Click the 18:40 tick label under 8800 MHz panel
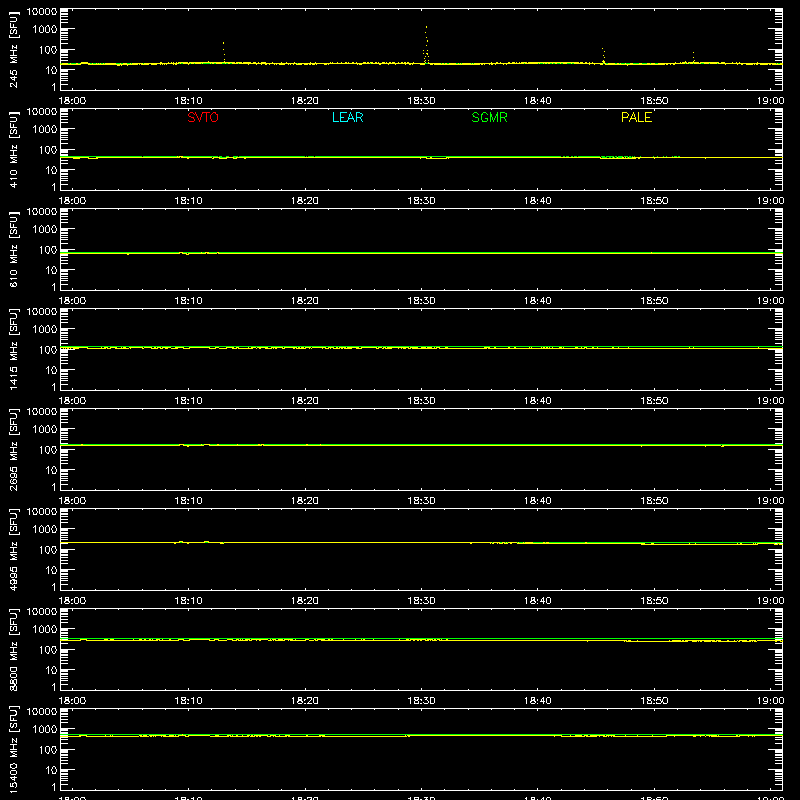This screenshot has width=800, height=800. [x=538, y=701]
